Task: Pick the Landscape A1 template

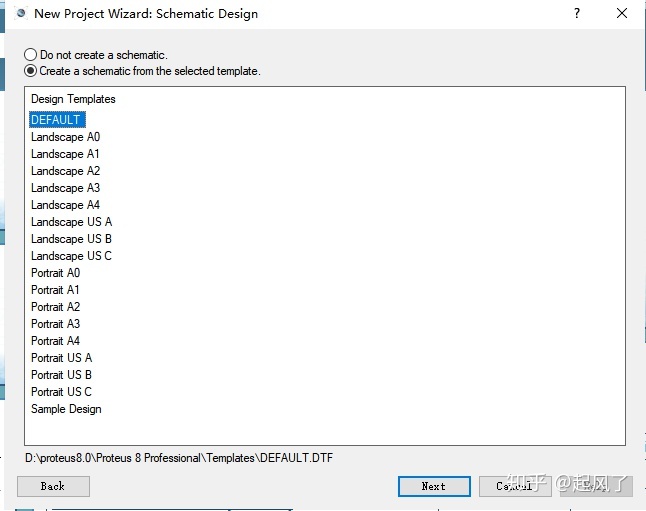Action: (65, 154)
